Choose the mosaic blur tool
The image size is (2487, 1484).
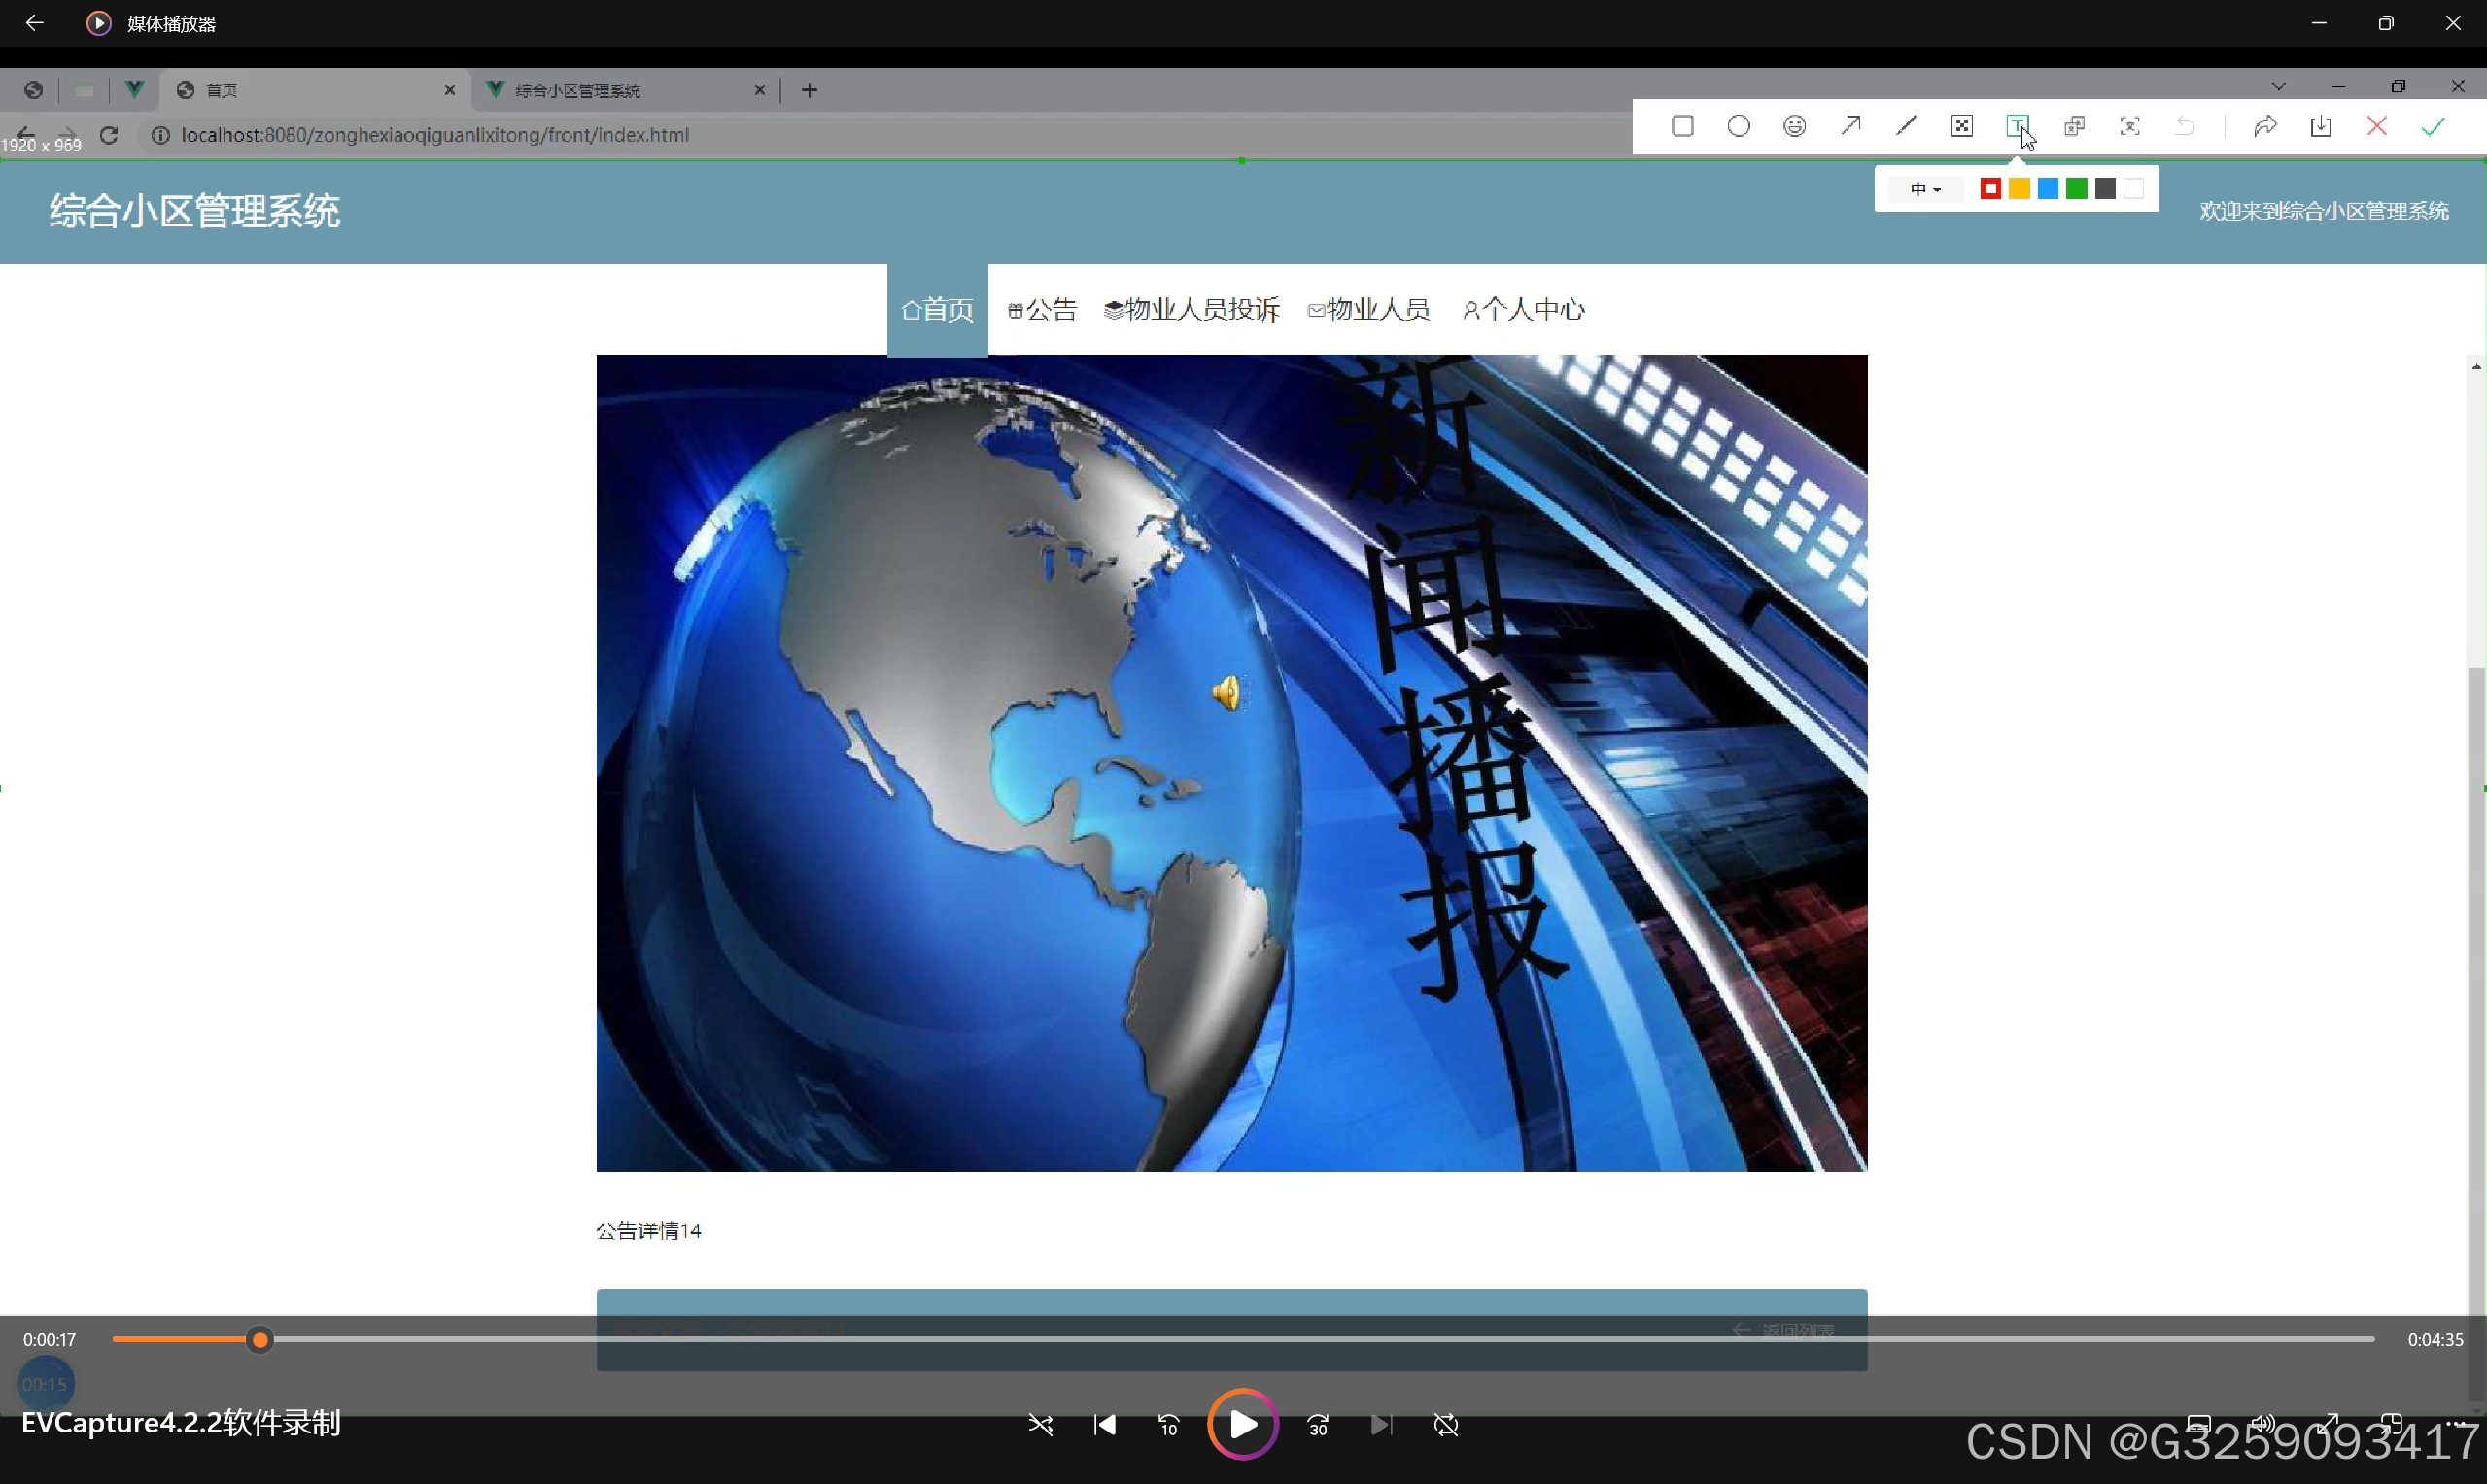pos(1961,126)
